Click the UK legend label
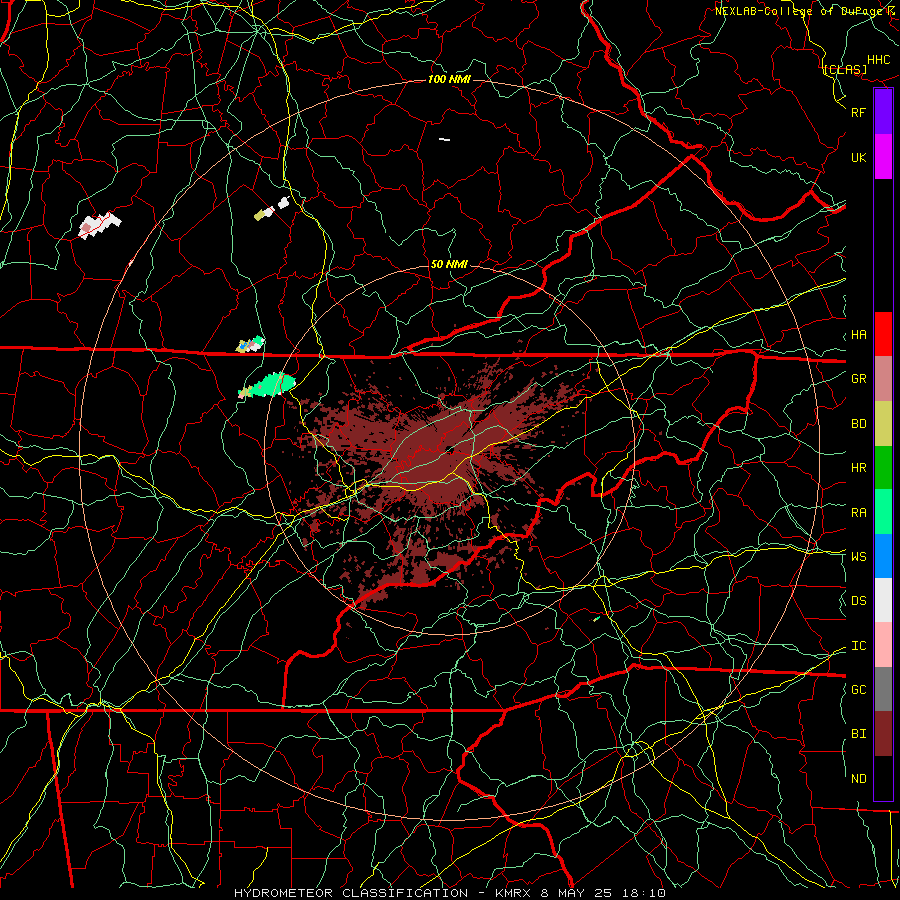The height and width of the screenshot is (900, 900). [859, 157]
